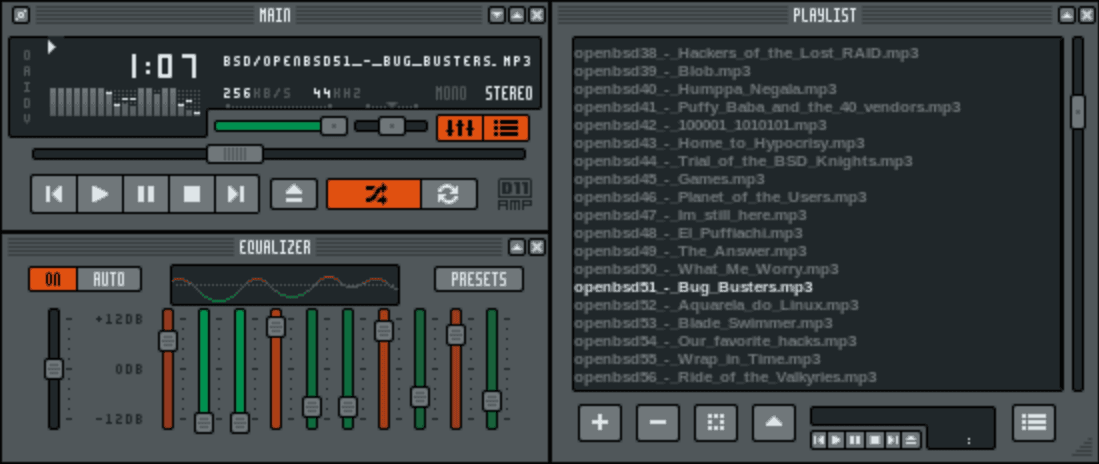Click the spectrum analyzer visualization

pyautogui.click(x=125, y=102)
